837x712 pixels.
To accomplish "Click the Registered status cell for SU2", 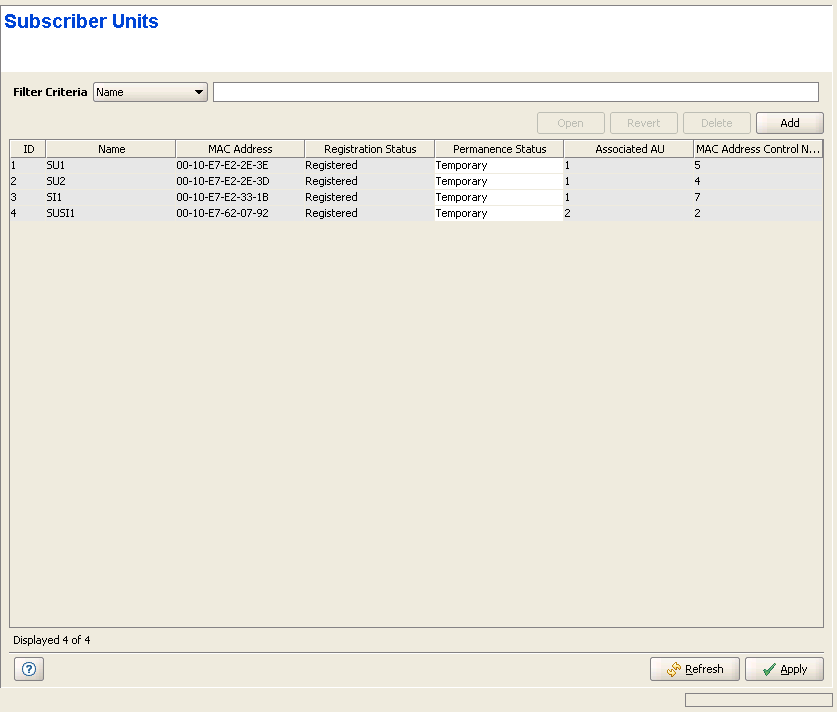I will click(x=331, y=181).
